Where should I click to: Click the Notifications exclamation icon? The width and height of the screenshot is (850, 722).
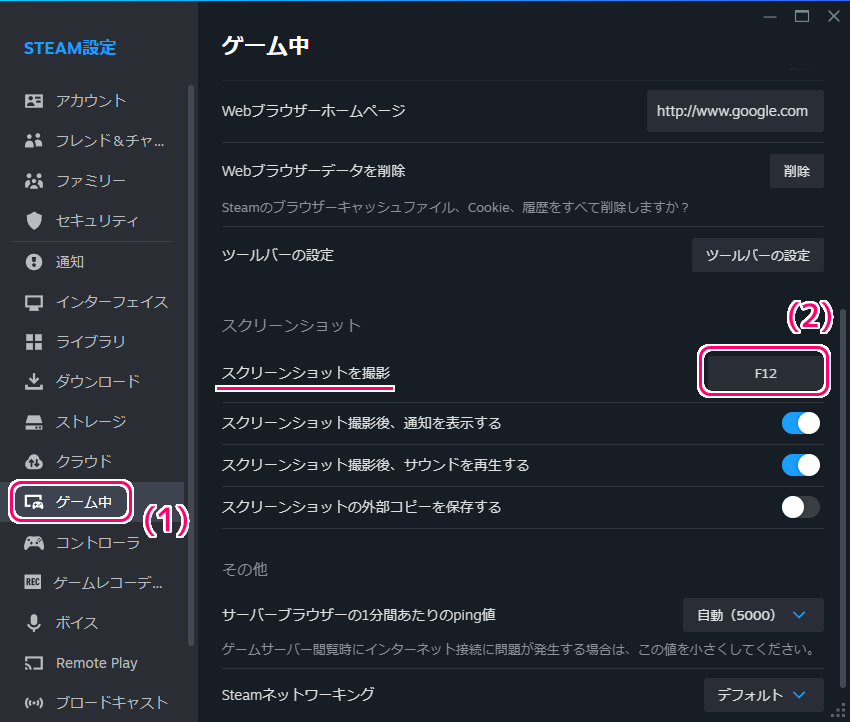(34, 262)
